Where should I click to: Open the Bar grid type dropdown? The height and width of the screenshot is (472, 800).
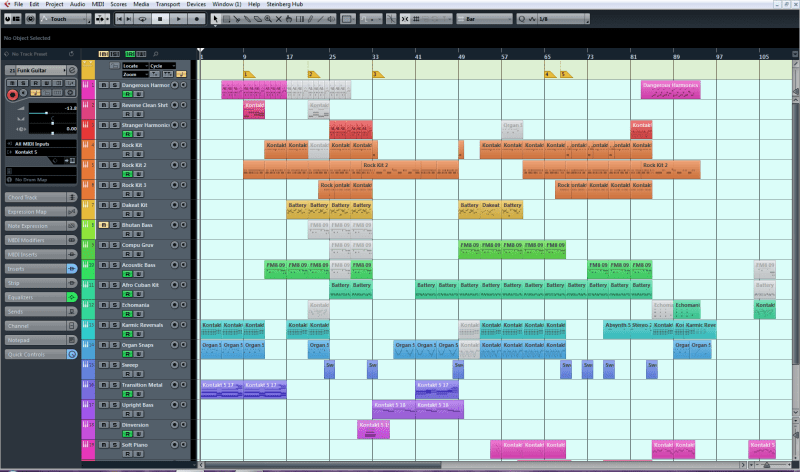[x=485, y=19]
